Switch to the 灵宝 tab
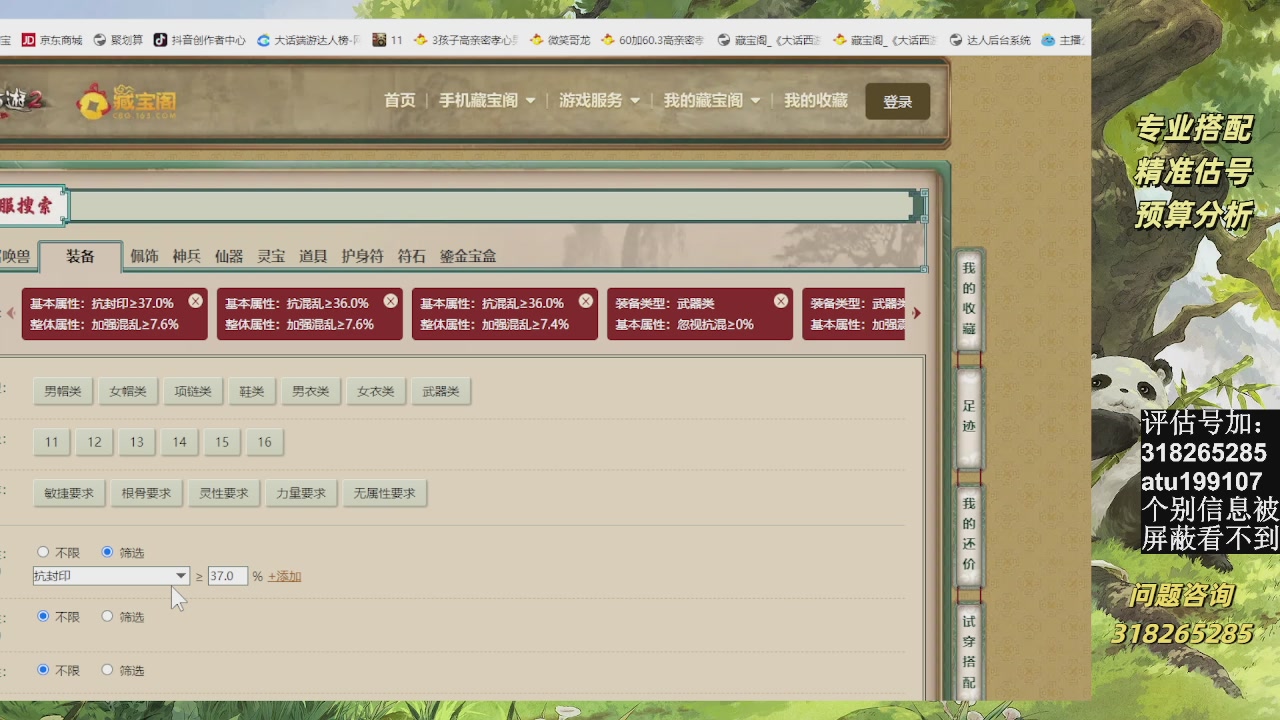This screenshot has height=720, width=1280. tap(271, 256)
